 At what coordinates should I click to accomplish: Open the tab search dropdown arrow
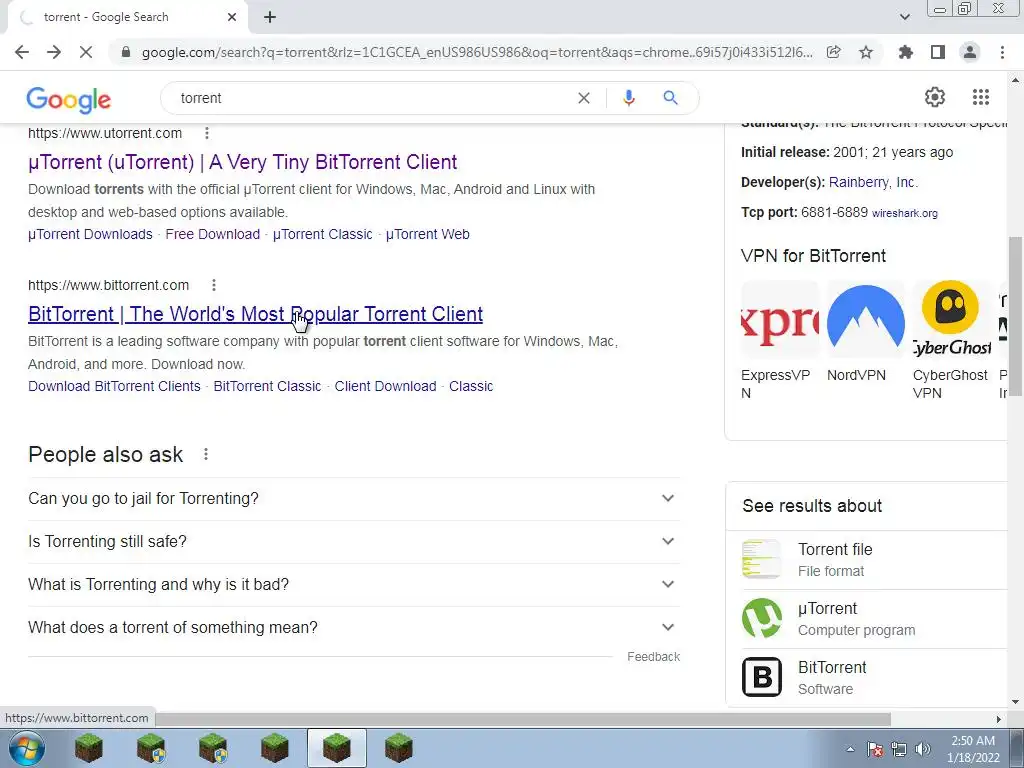coord(904,17)
